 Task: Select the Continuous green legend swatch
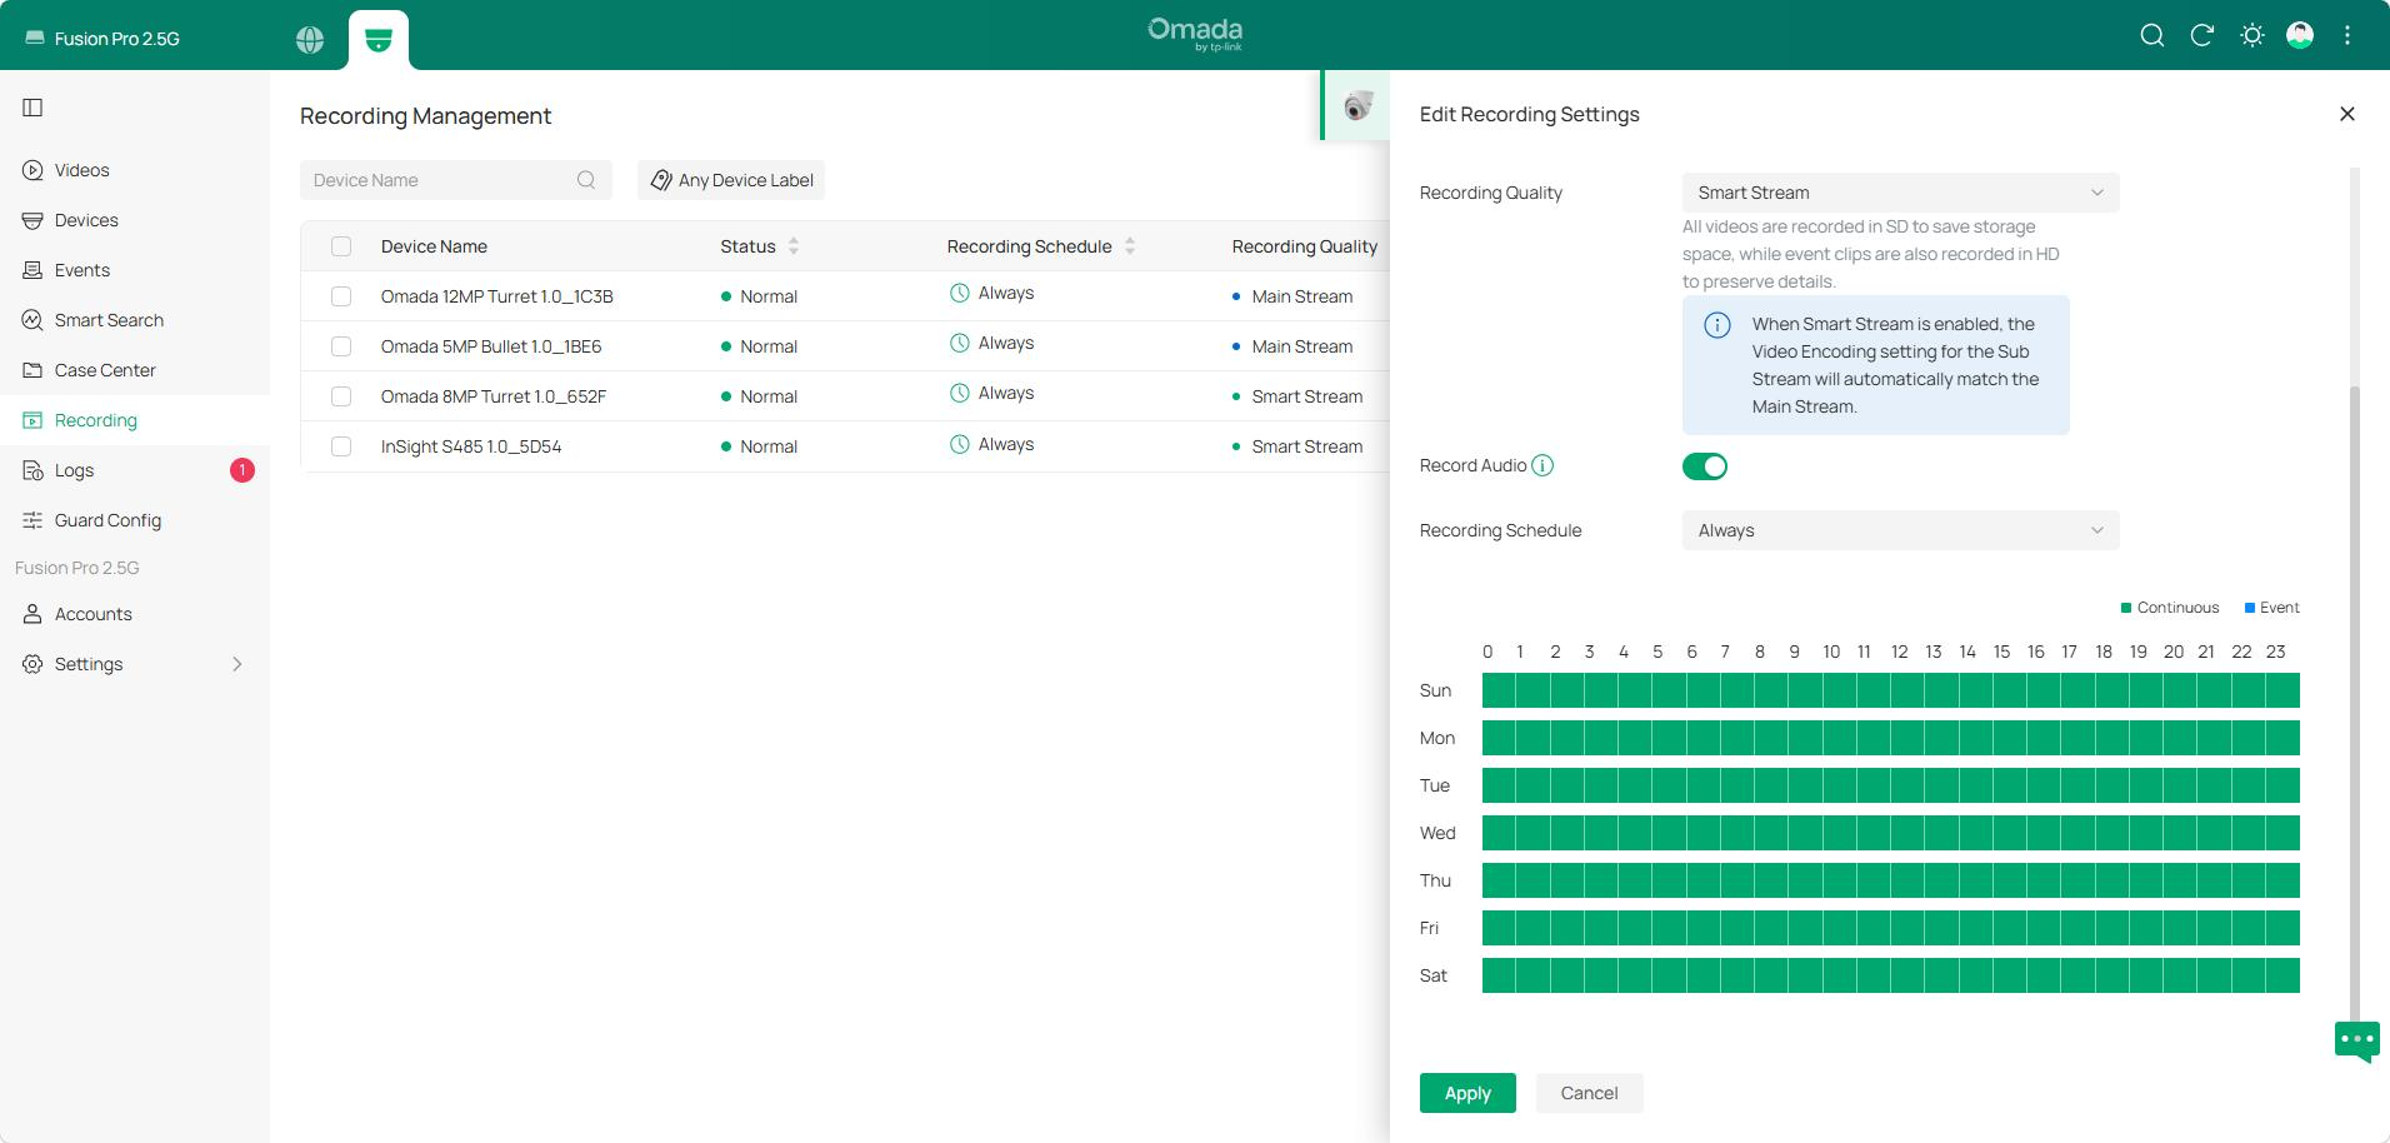click(x=2126, y=607)
